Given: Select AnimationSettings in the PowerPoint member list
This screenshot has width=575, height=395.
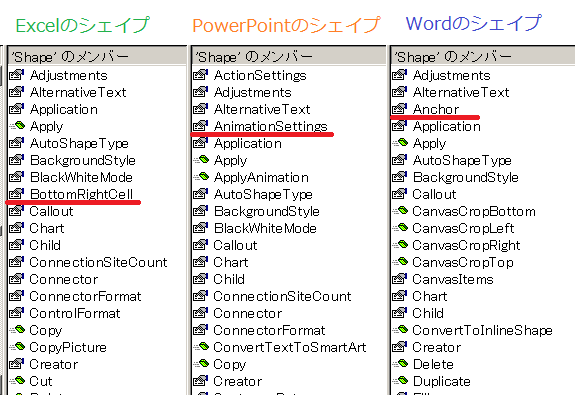Looking at the screenshot, I should (x=271, y=126).
